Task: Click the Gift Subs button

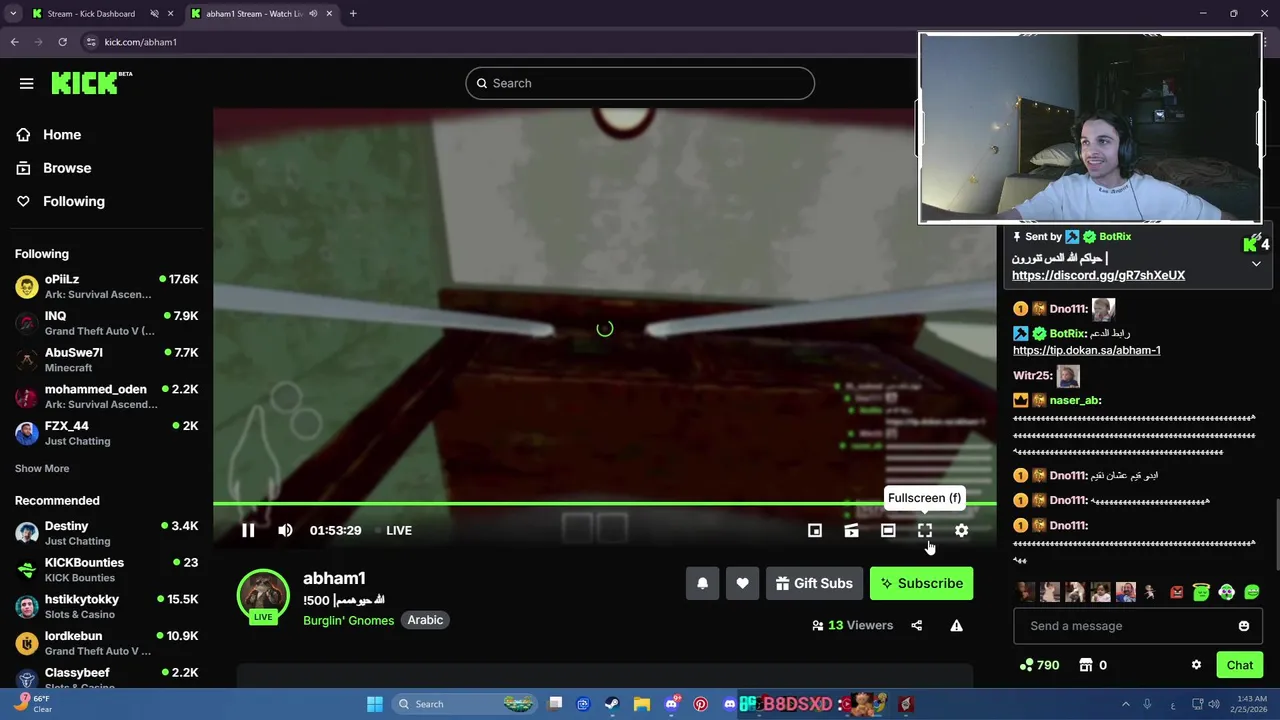Action: click(x=814, y=583)
